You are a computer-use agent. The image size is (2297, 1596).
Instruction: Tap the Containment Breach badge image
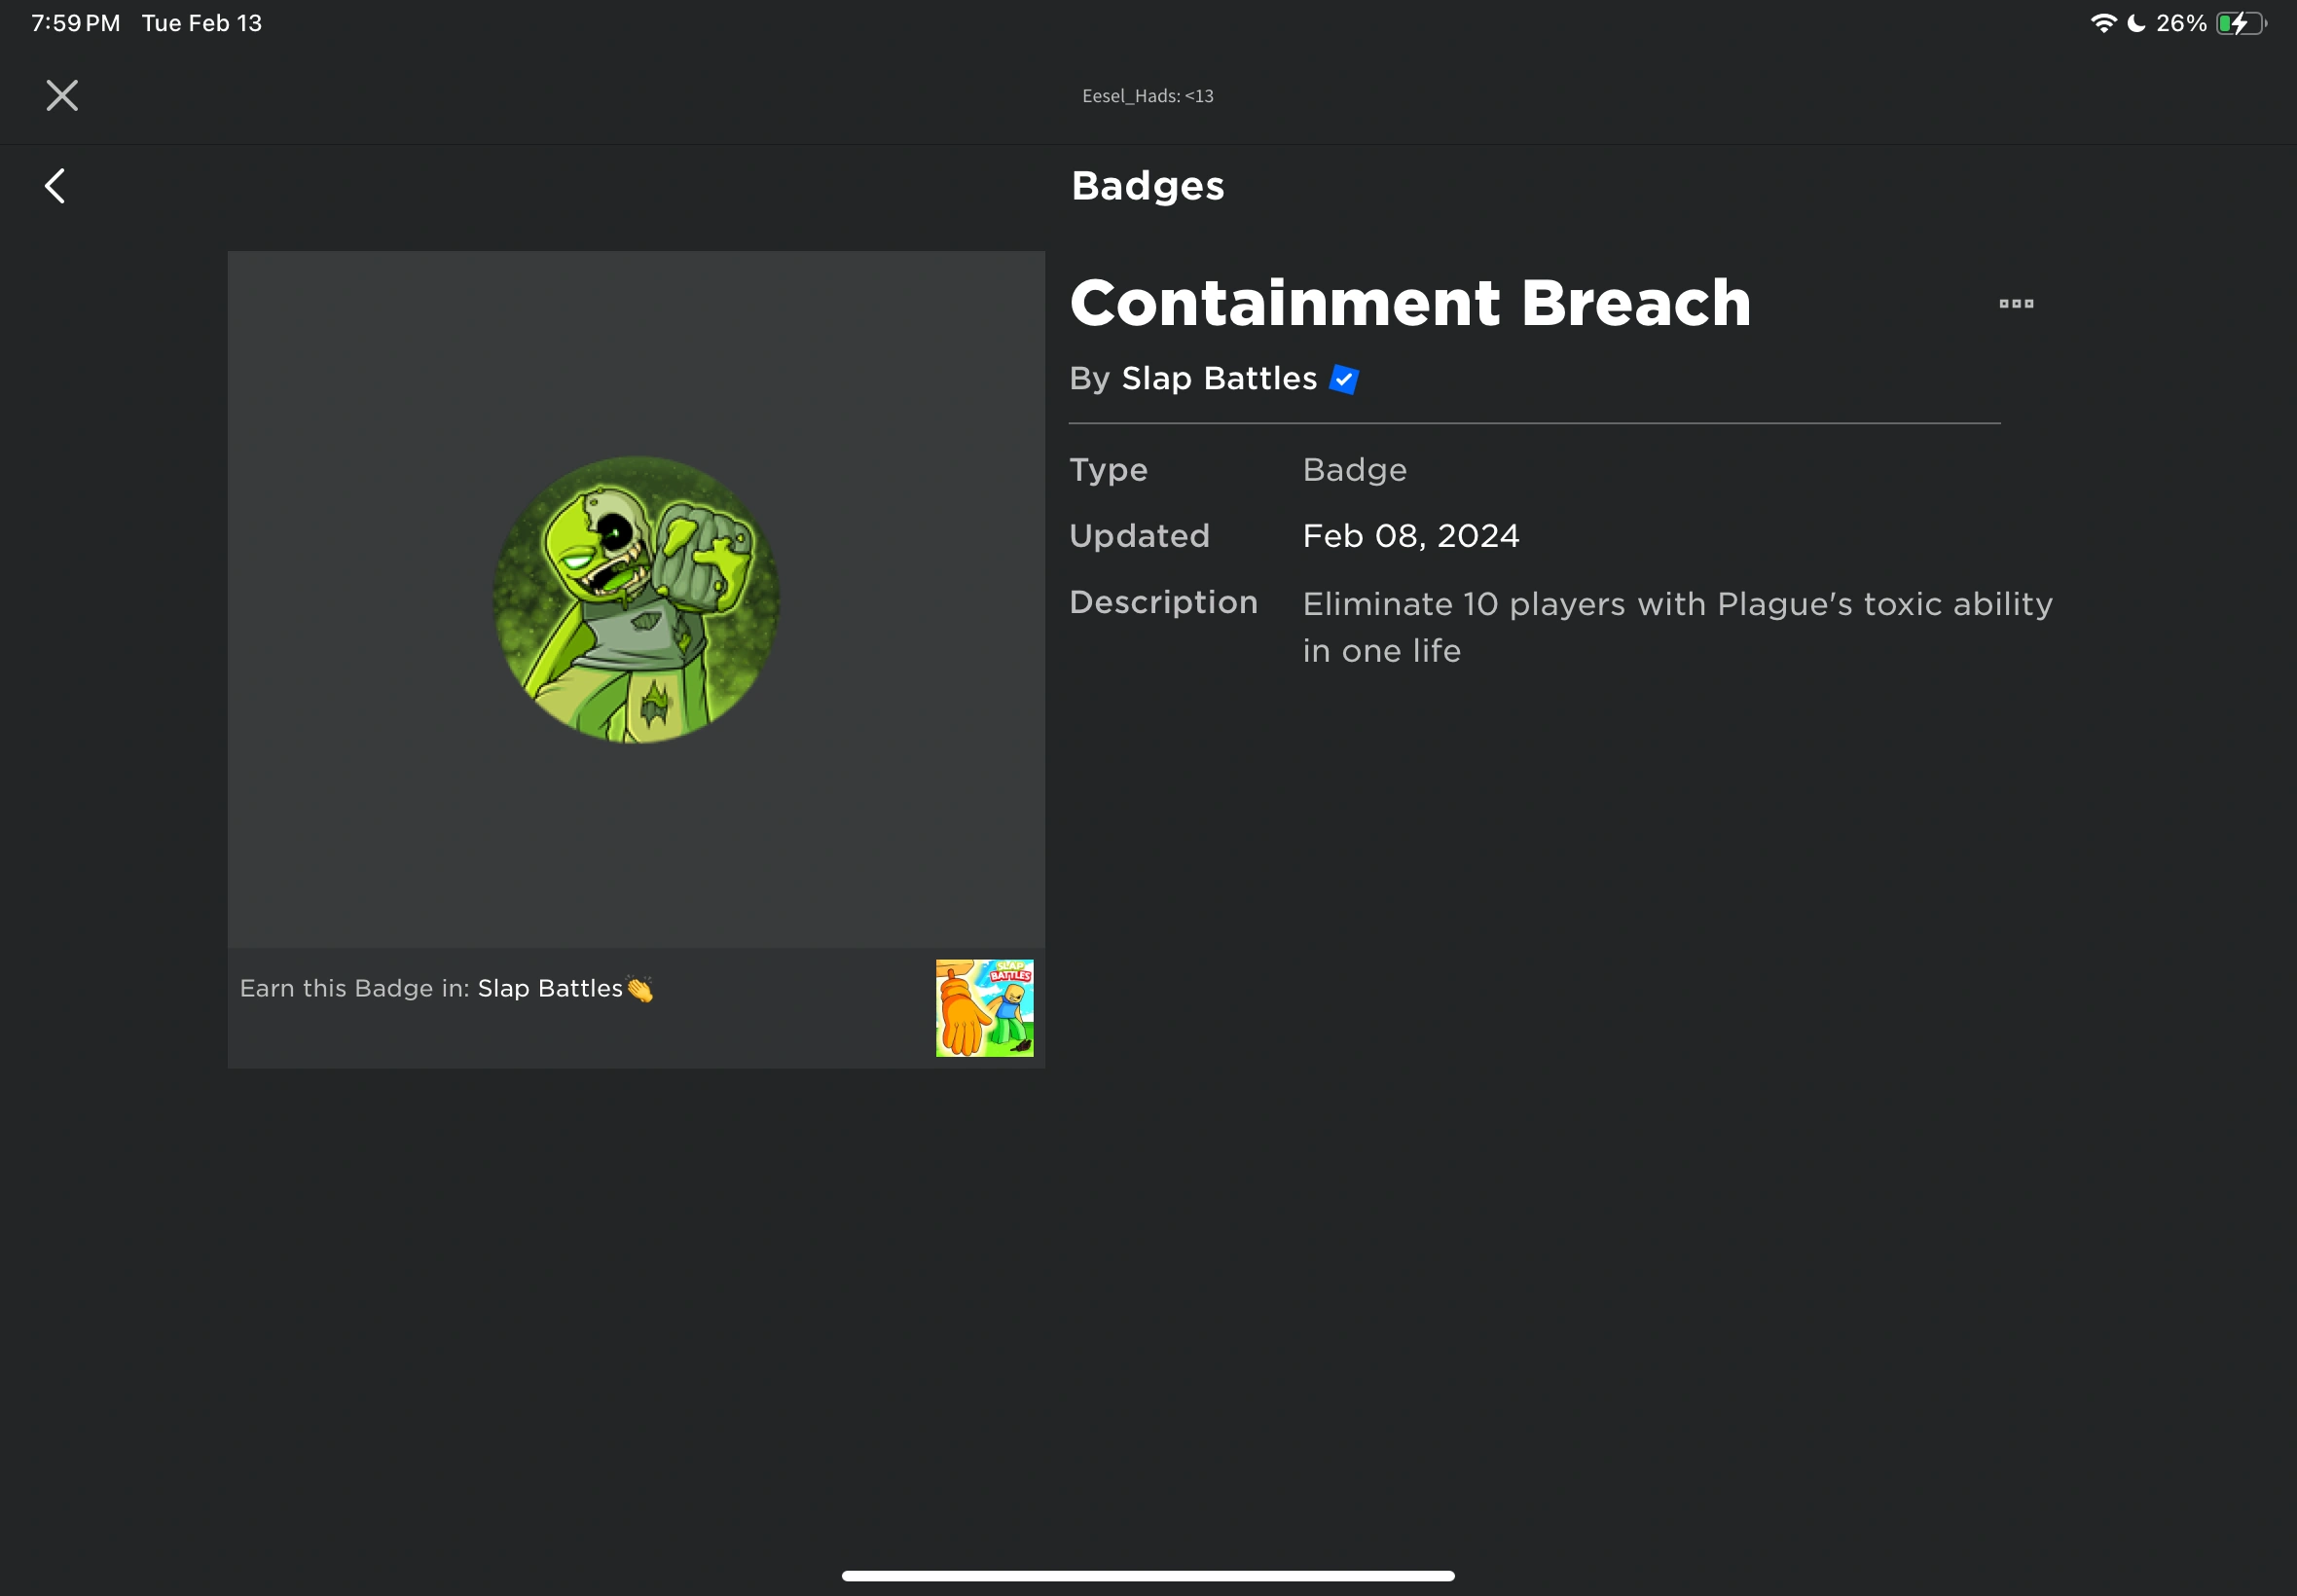[636, 600]
